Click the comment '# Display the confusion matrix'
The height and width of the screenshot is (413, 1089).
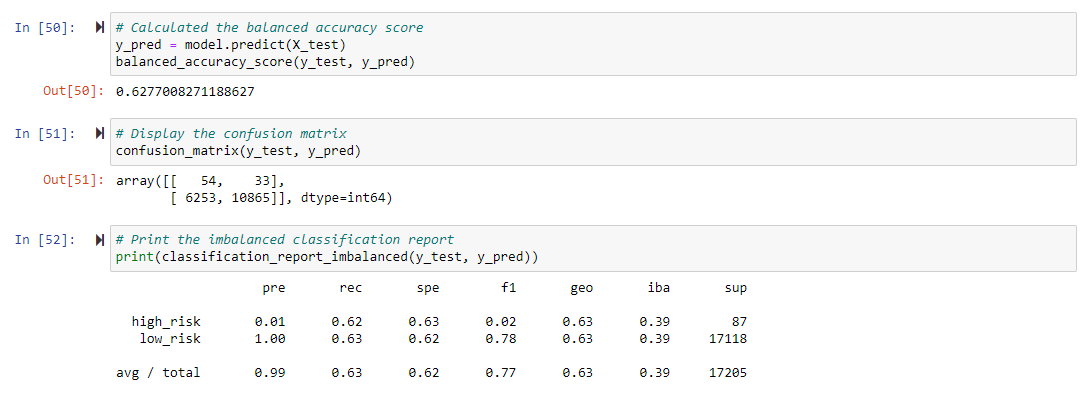pyautogui.click(x=231, y=134)
